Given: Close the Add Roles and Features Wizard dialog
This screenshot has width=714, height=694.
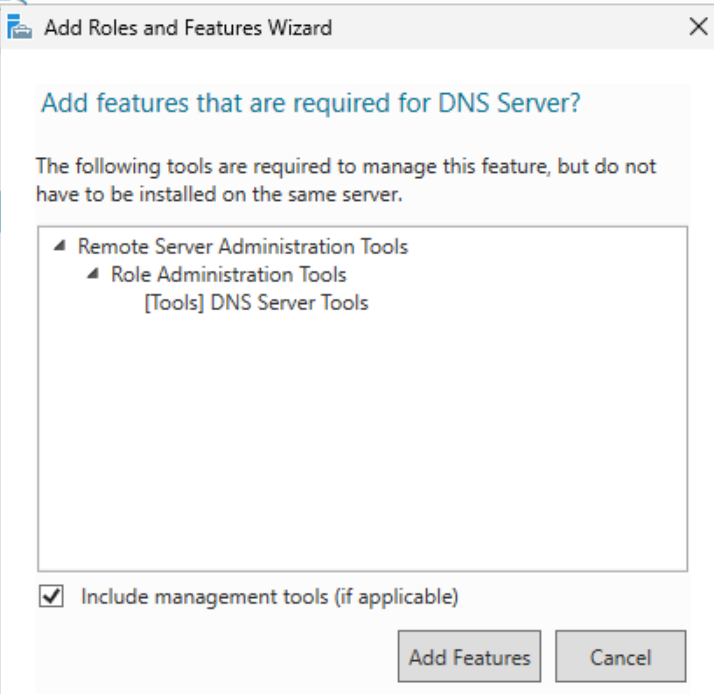Looking at the screenshot, I should [x=698, y=27].
